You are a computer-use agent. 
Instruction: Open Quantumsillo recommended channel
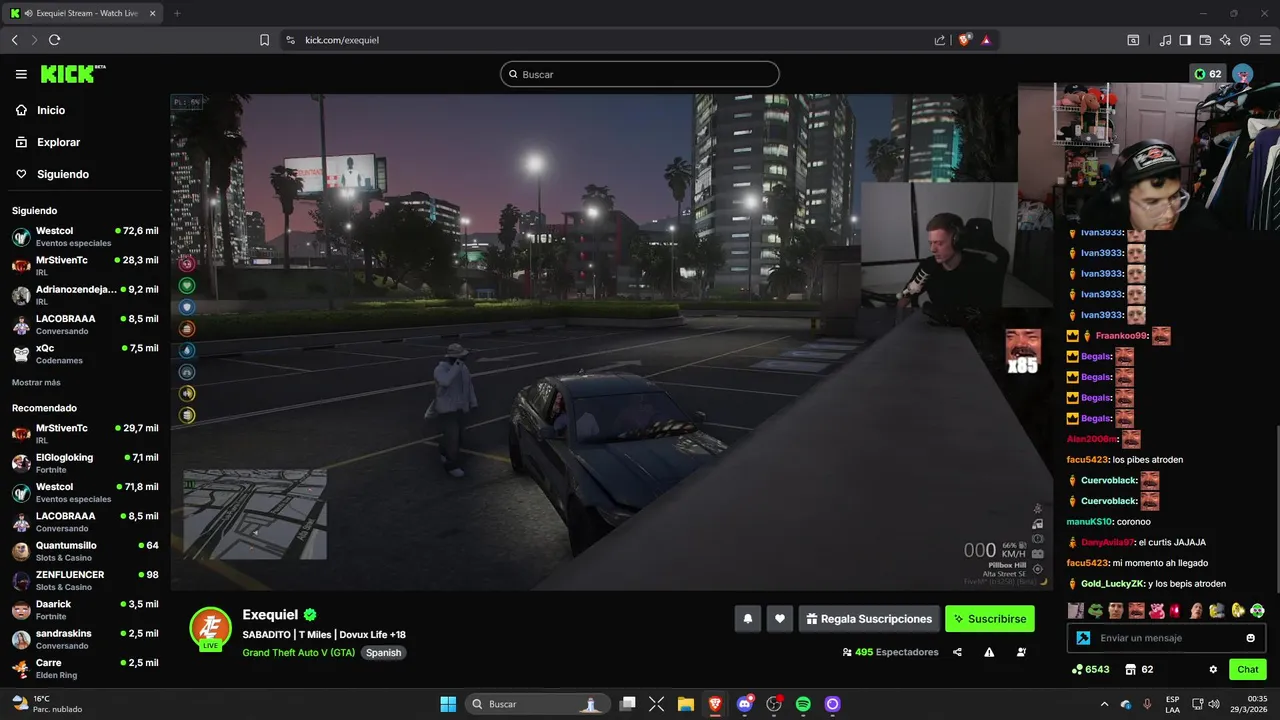pyautogui.click(x=84, y=551)
